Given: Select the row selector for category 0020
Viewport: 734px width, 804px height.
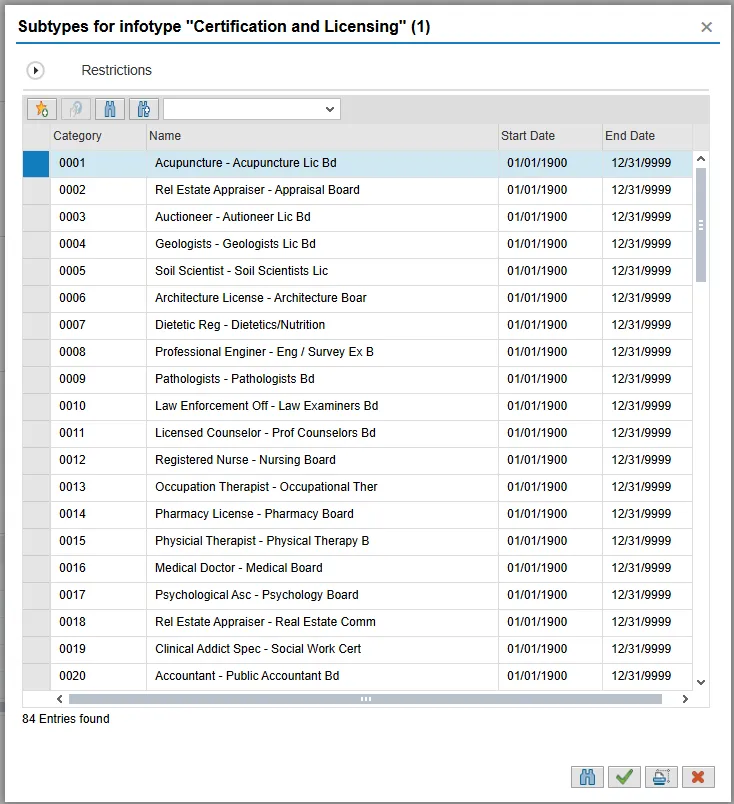Looking at the screenshot, I should [37, 676].
